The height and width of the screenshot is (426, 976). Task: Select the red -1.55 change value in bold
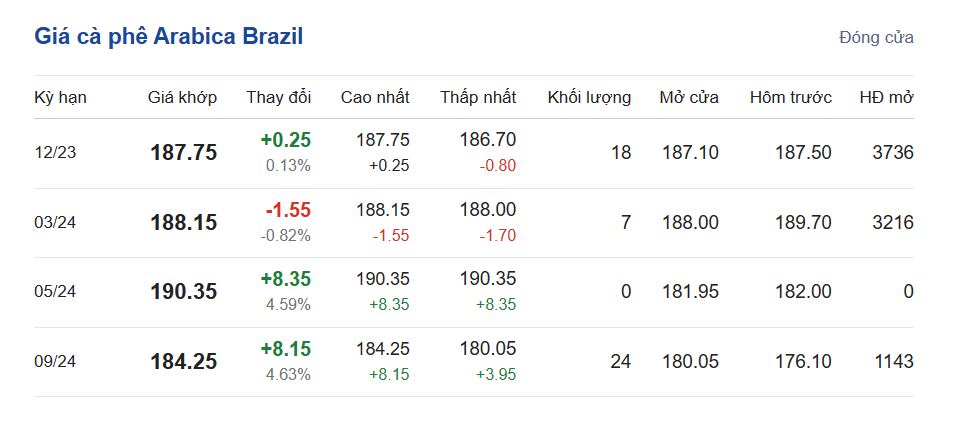point(288,210)
